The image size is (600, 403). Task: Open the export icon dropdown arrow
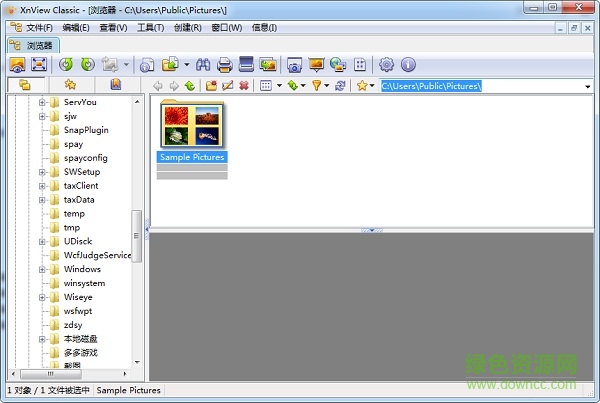186,64
